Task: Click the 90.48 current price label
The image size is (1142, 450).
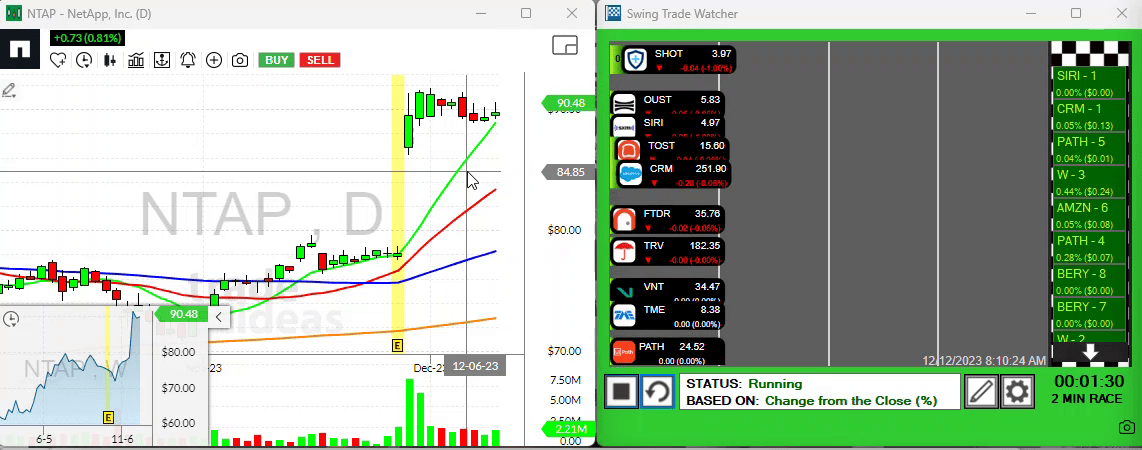Action: pos(567,103)
